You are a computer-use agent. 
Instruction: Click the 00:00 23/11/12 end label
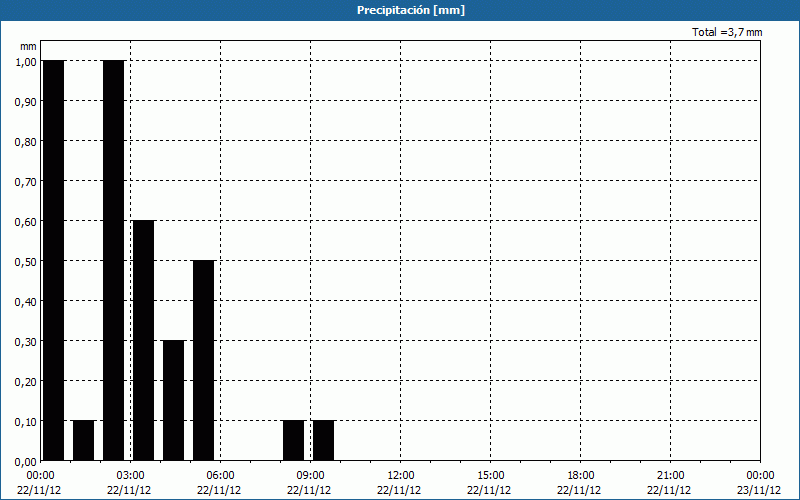760,483
